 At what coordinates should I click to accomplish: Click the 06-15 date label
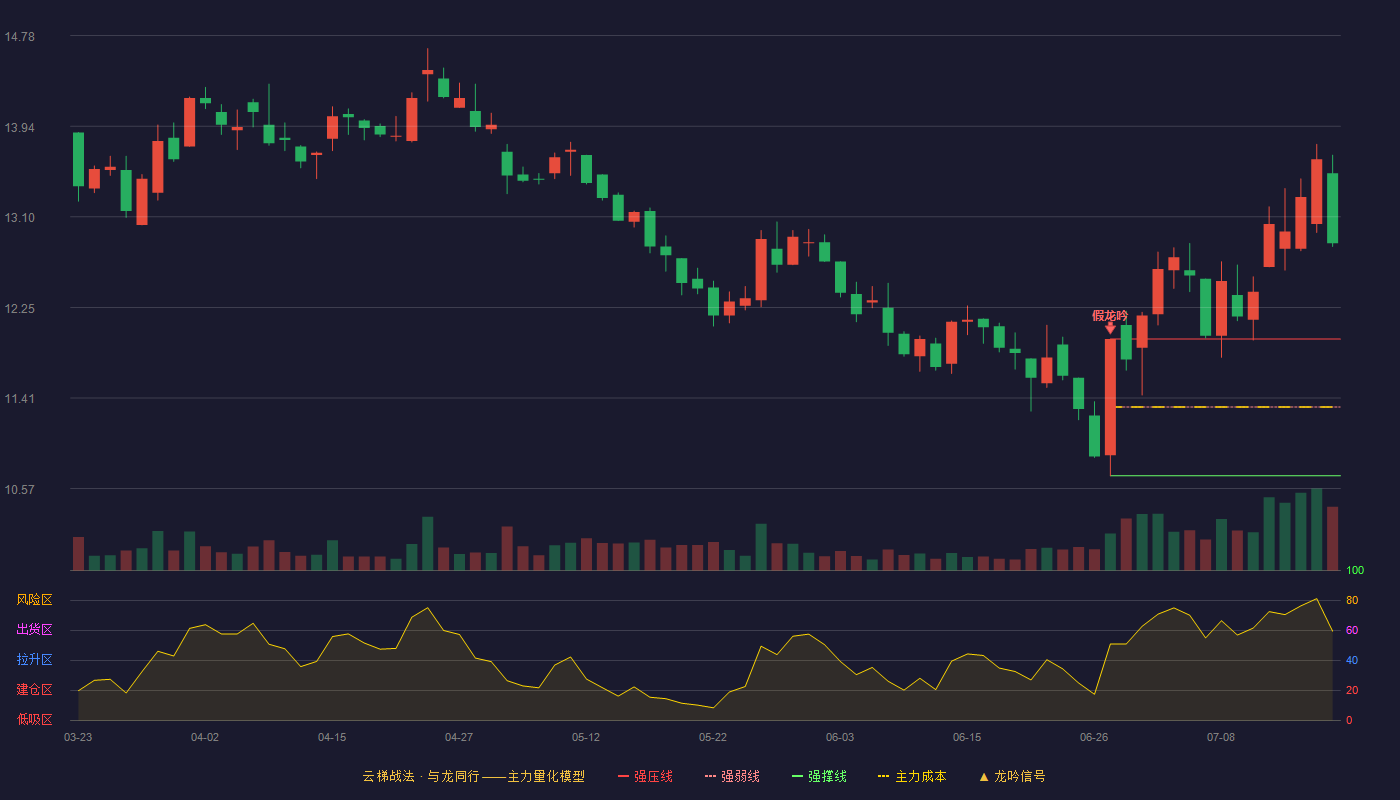pos(967,737)
